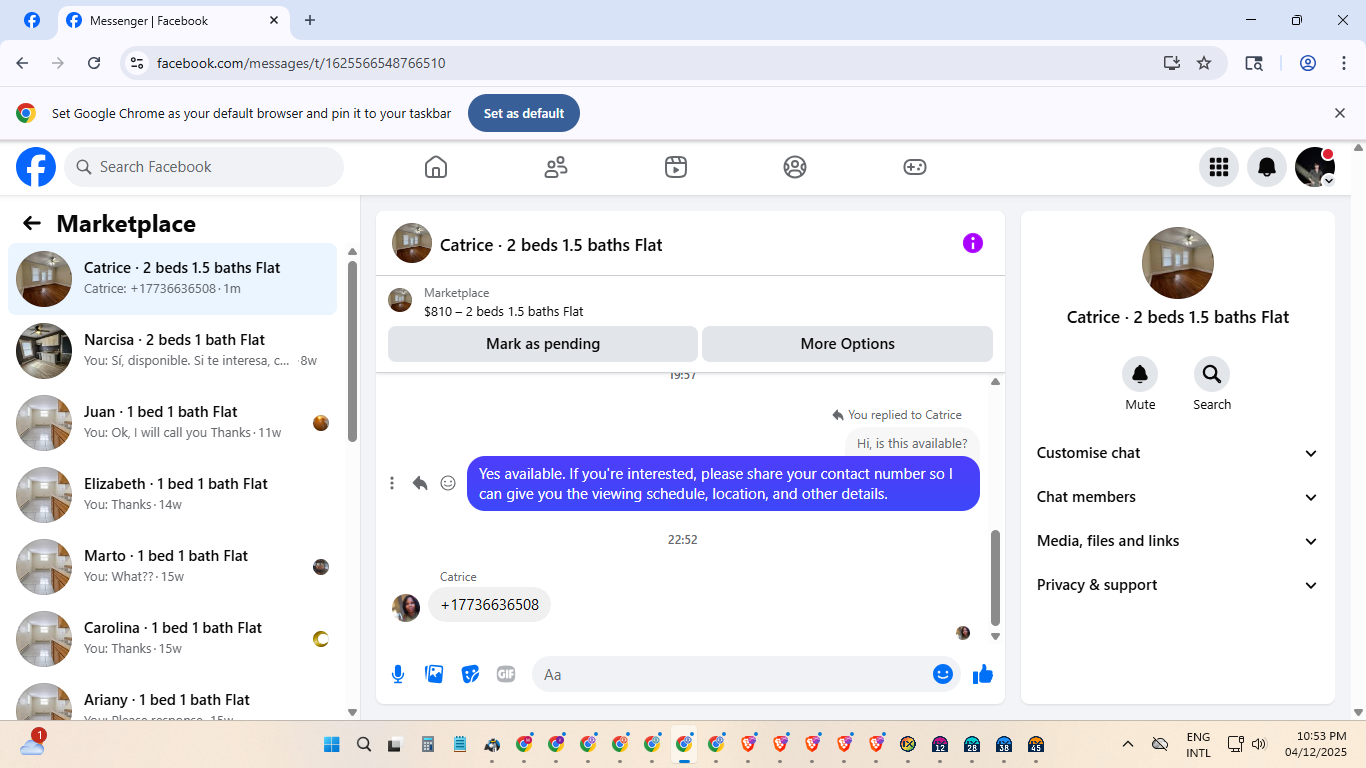The width and height of the screenshot is (1366, 768).
Task: Open Juan 1 bed 1 bath Flat chat
Action: [173, 423]
